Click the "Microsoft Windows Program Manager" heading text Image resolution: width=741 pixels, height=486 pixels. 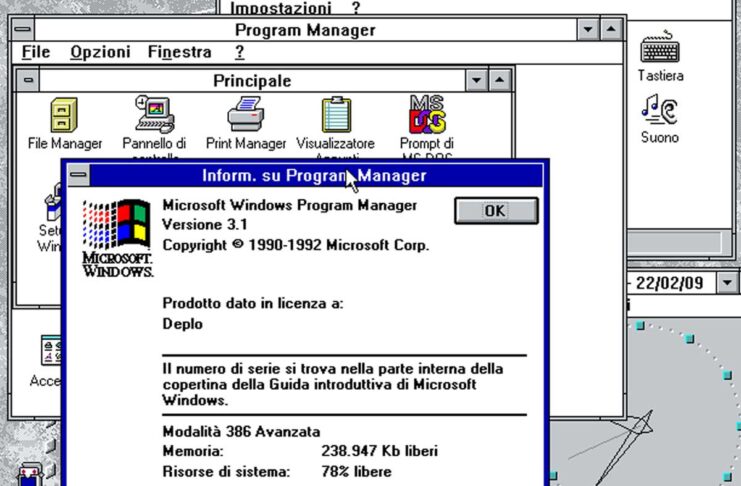tap(290, 206)
